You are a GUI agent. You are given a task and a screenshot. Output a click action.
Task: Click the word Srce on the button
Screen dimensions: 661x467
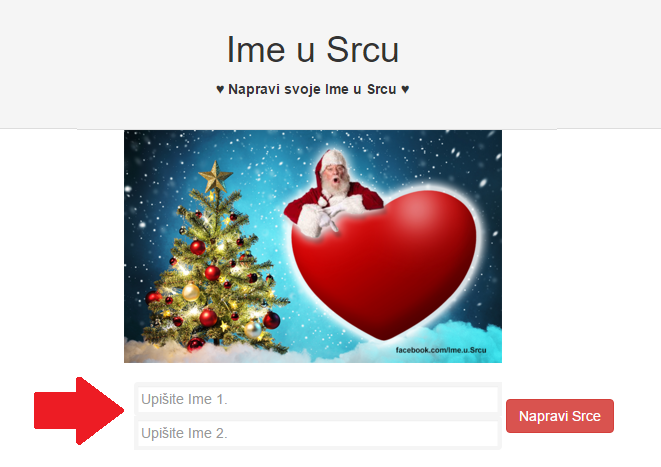[x=586, y=416]
